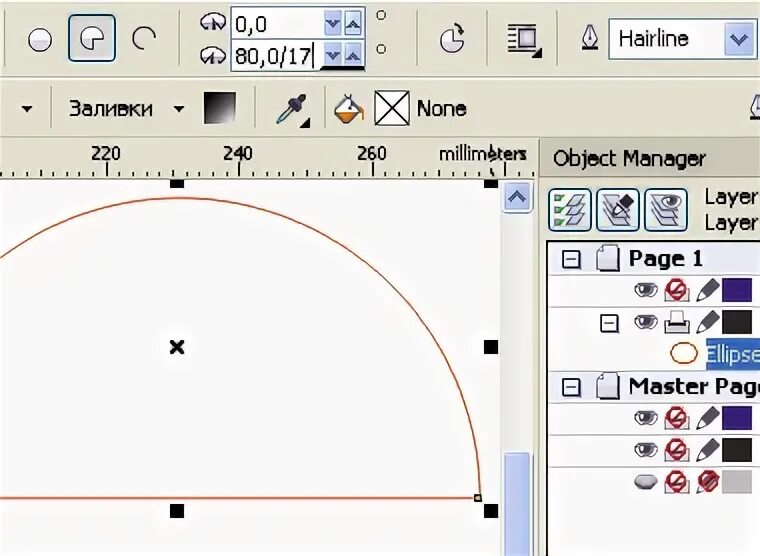The height and width of the screenshot is (556, 760).
Task: Click the fill bucket icon
Action: pyautogui.click(x=348, y=109)
